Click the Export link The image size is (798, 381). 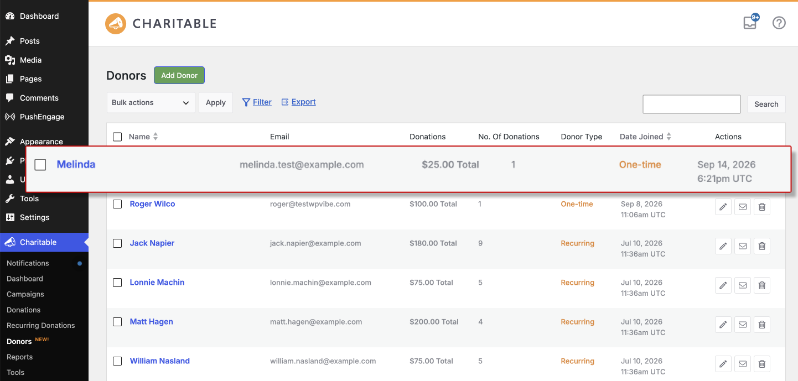(303, 102)
